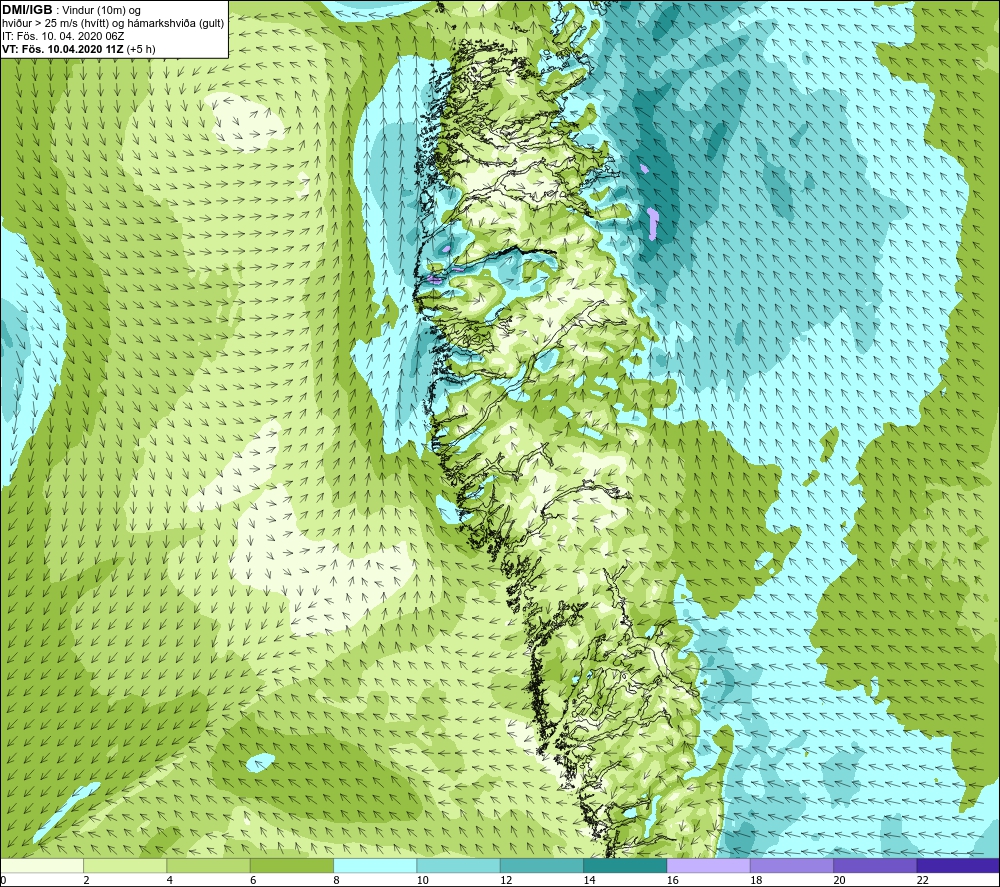Click the darkest purple legend swatch above 22
1000x887 pixels.
[x=958, y=865]
